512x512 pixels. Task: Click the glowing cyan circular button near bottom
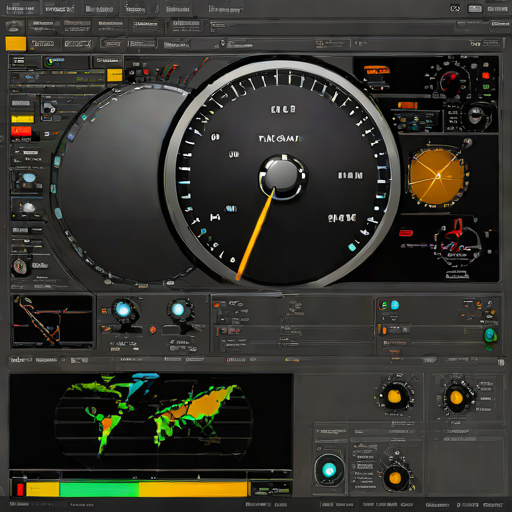(329, 470)
